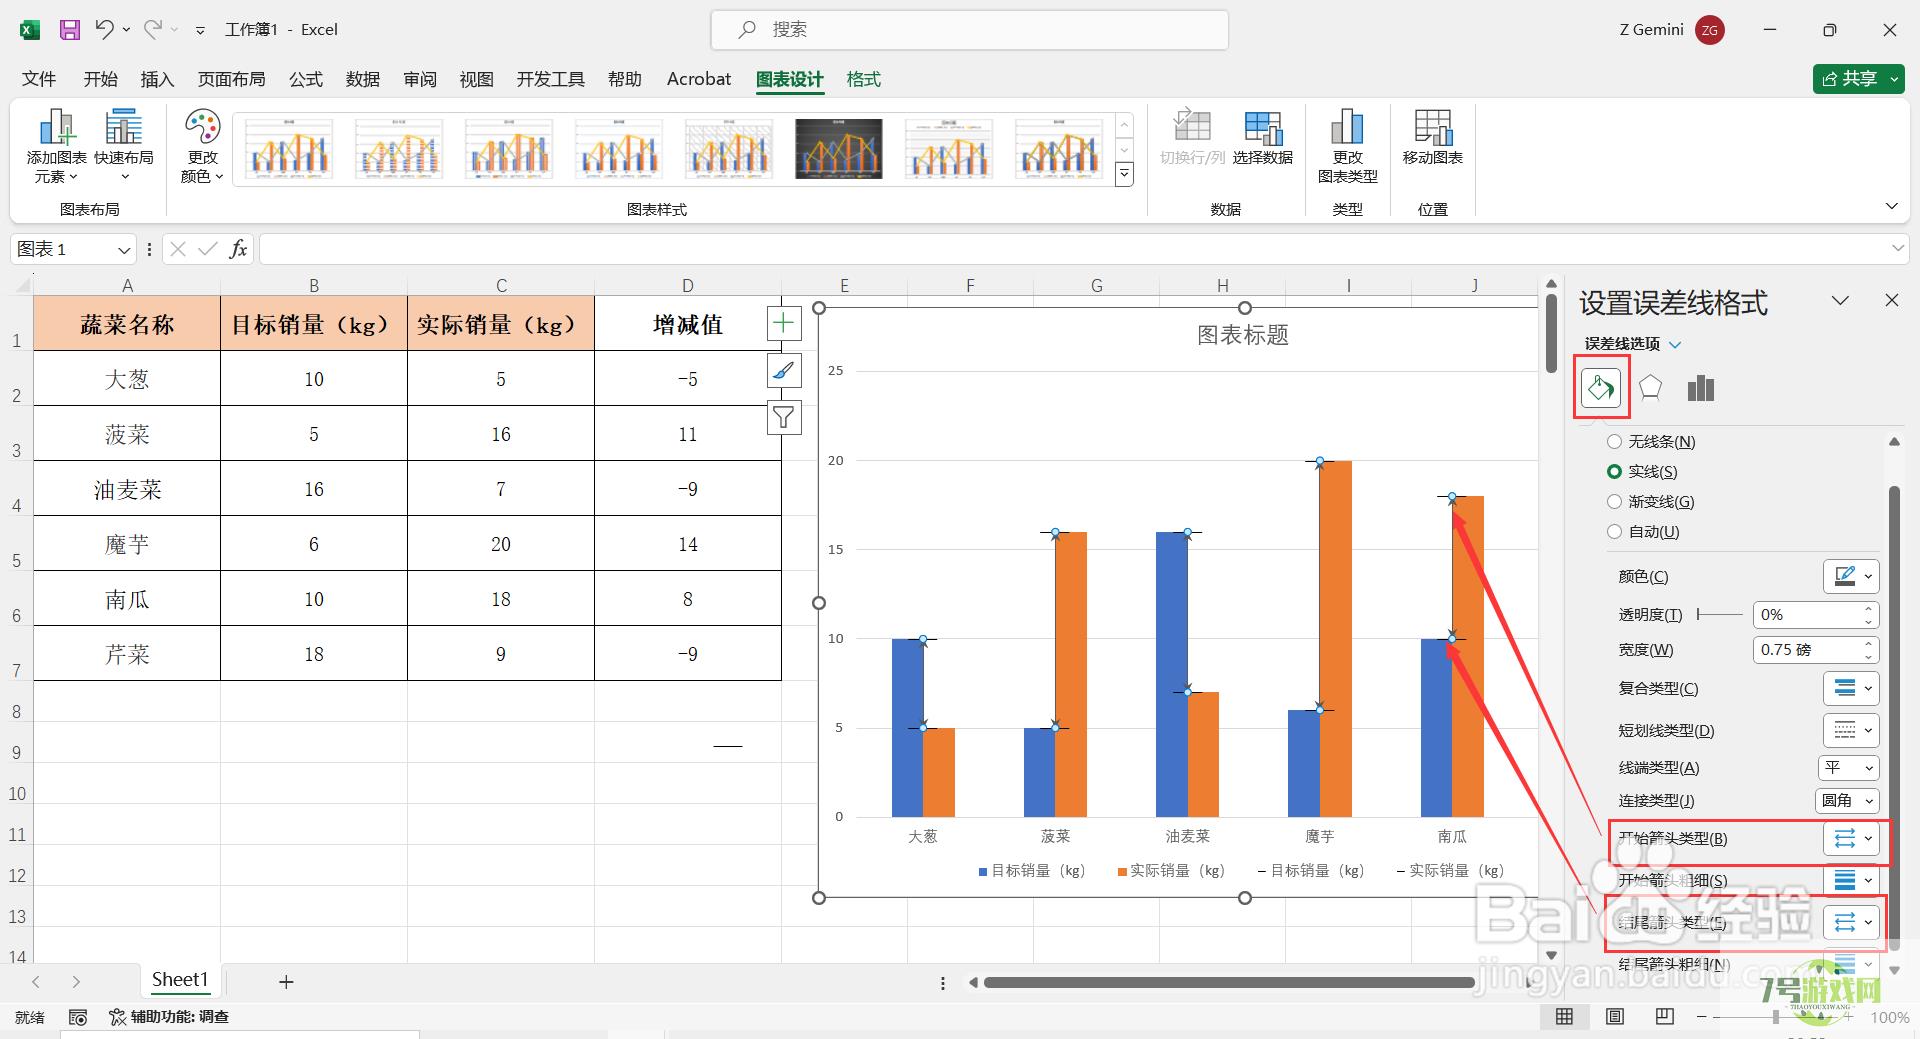
Task: Click the Redo arrow icon
Action: point(152,30)
